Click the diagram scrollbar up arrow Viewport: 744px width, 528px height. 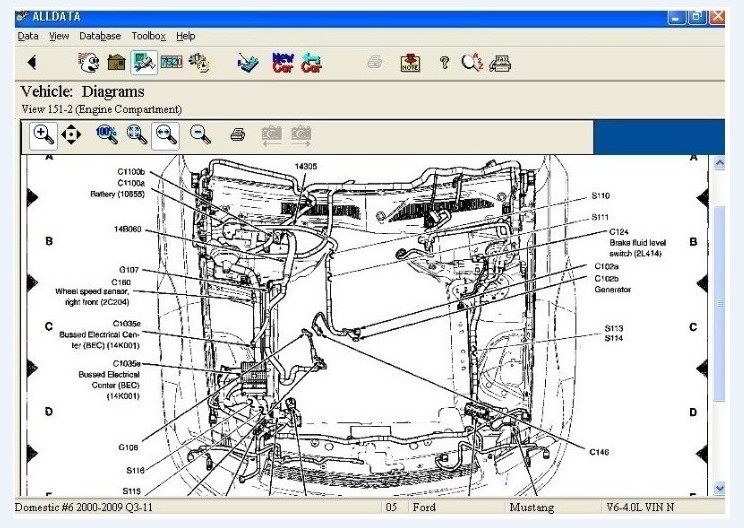pos(719,164)
